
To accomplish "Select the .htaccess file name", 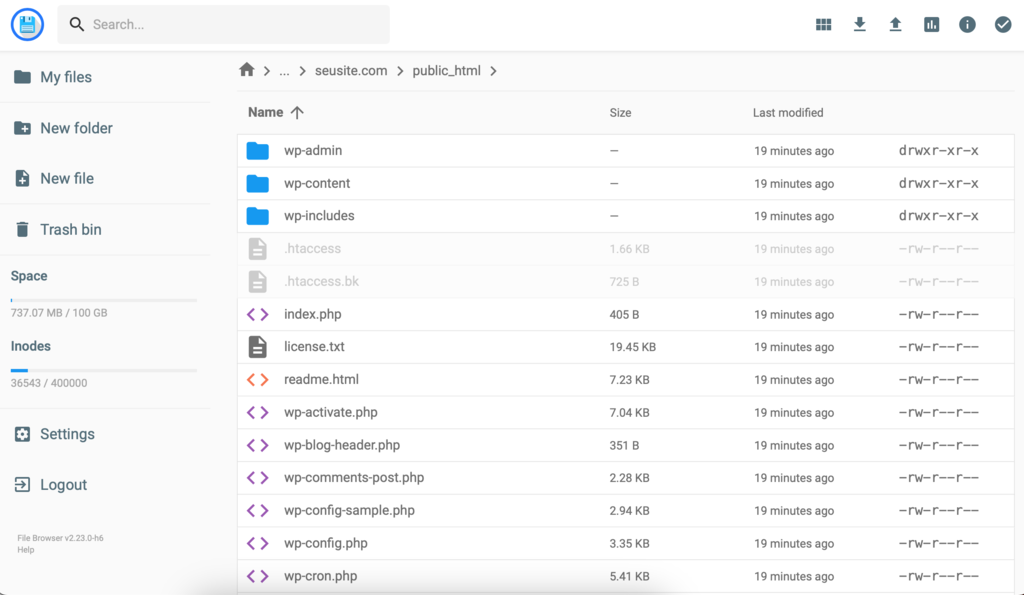I will tap(312, 248).
